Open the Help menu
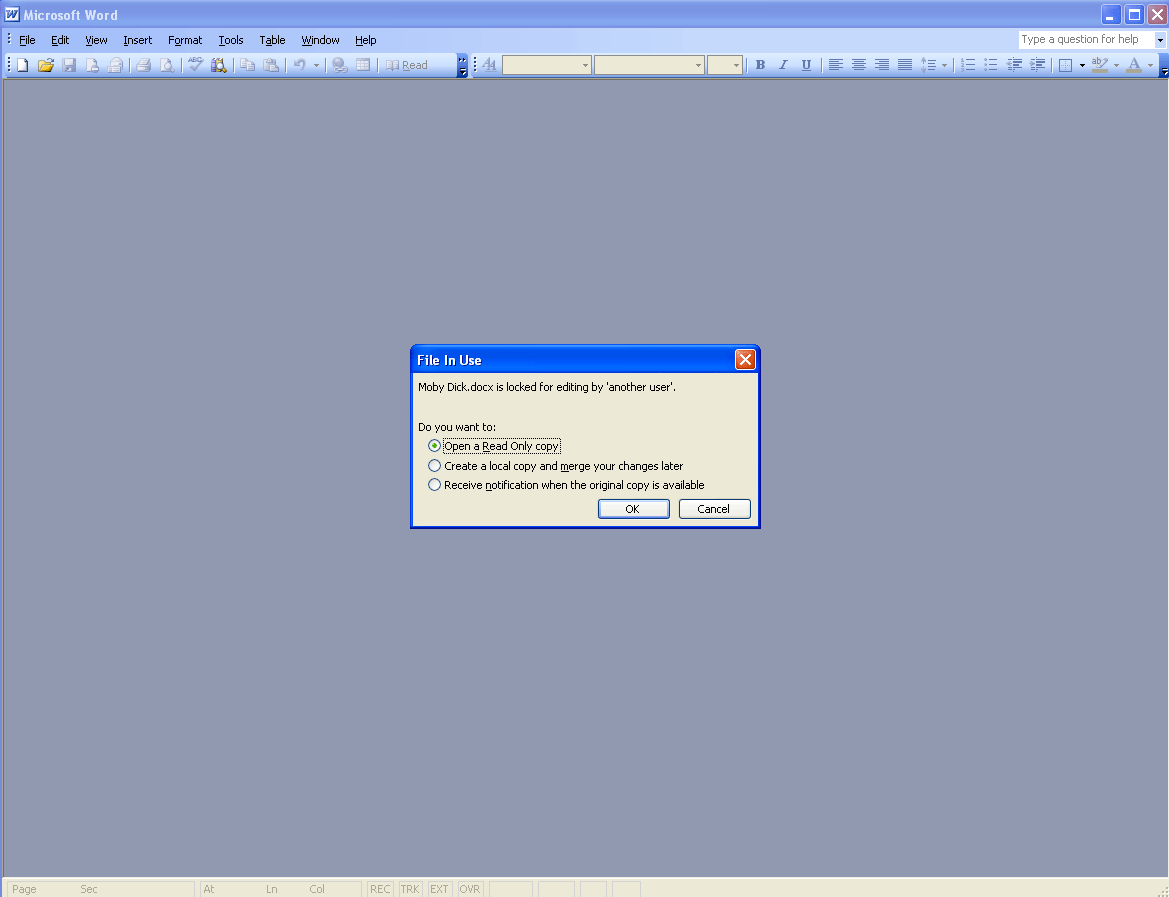 pos(365,40)
